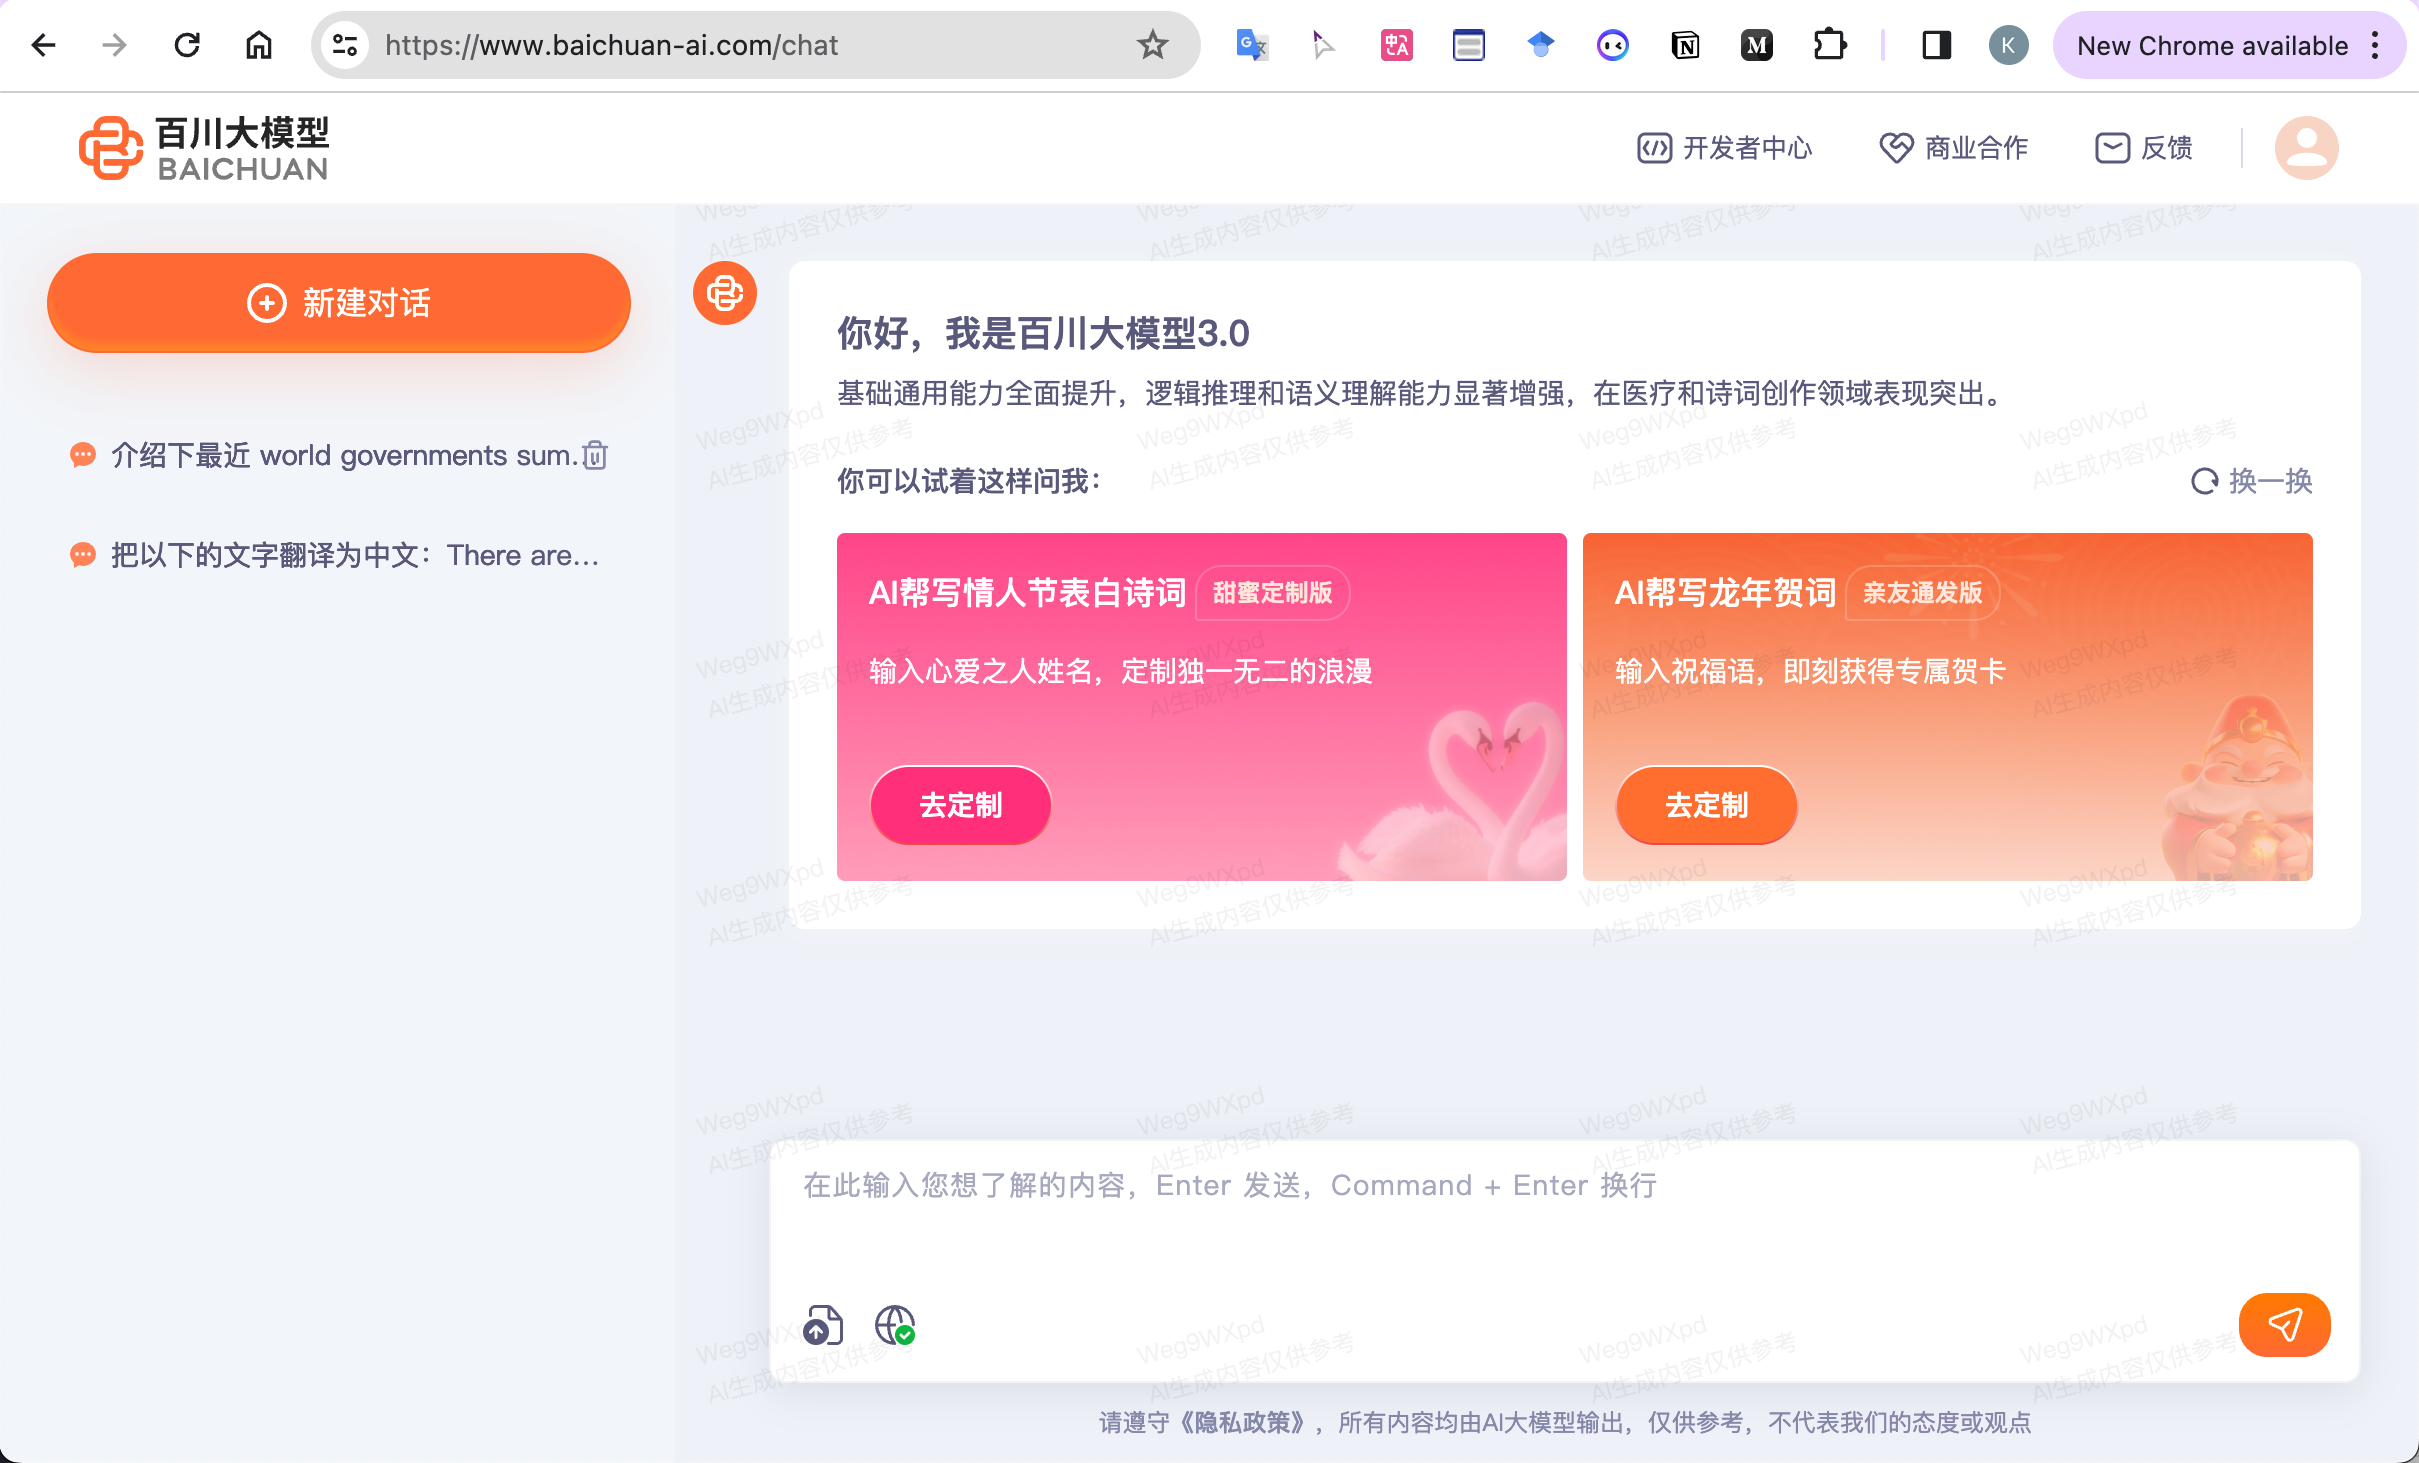
Task: Click 去定制 on Dragon Year greeting card
Action: click(x=1706, y=805)
